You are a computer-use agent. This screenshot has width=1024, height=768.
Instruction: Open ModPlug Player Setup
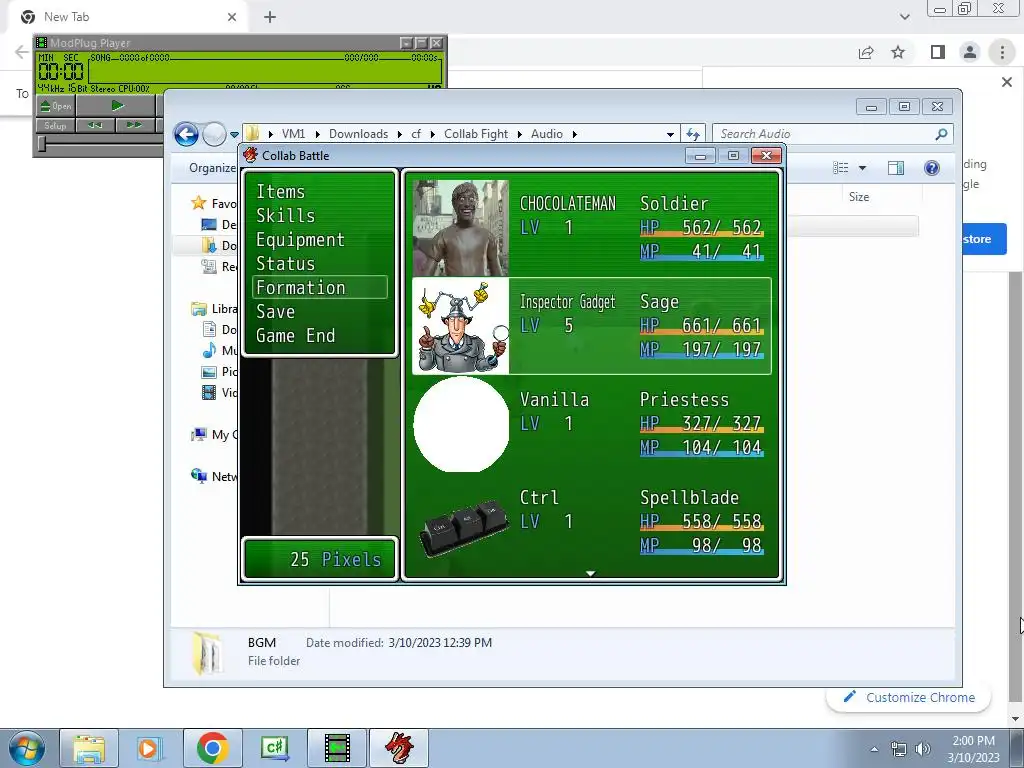[x=56, y=125]
